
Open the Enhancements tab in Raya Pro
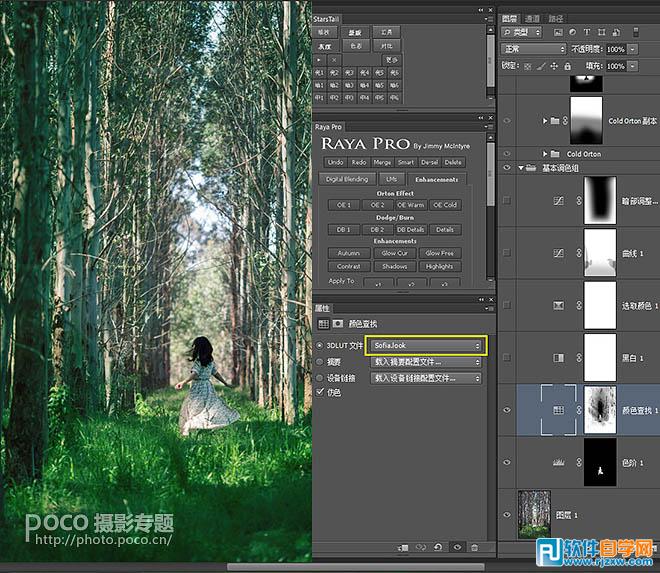(x=436, y=179)
